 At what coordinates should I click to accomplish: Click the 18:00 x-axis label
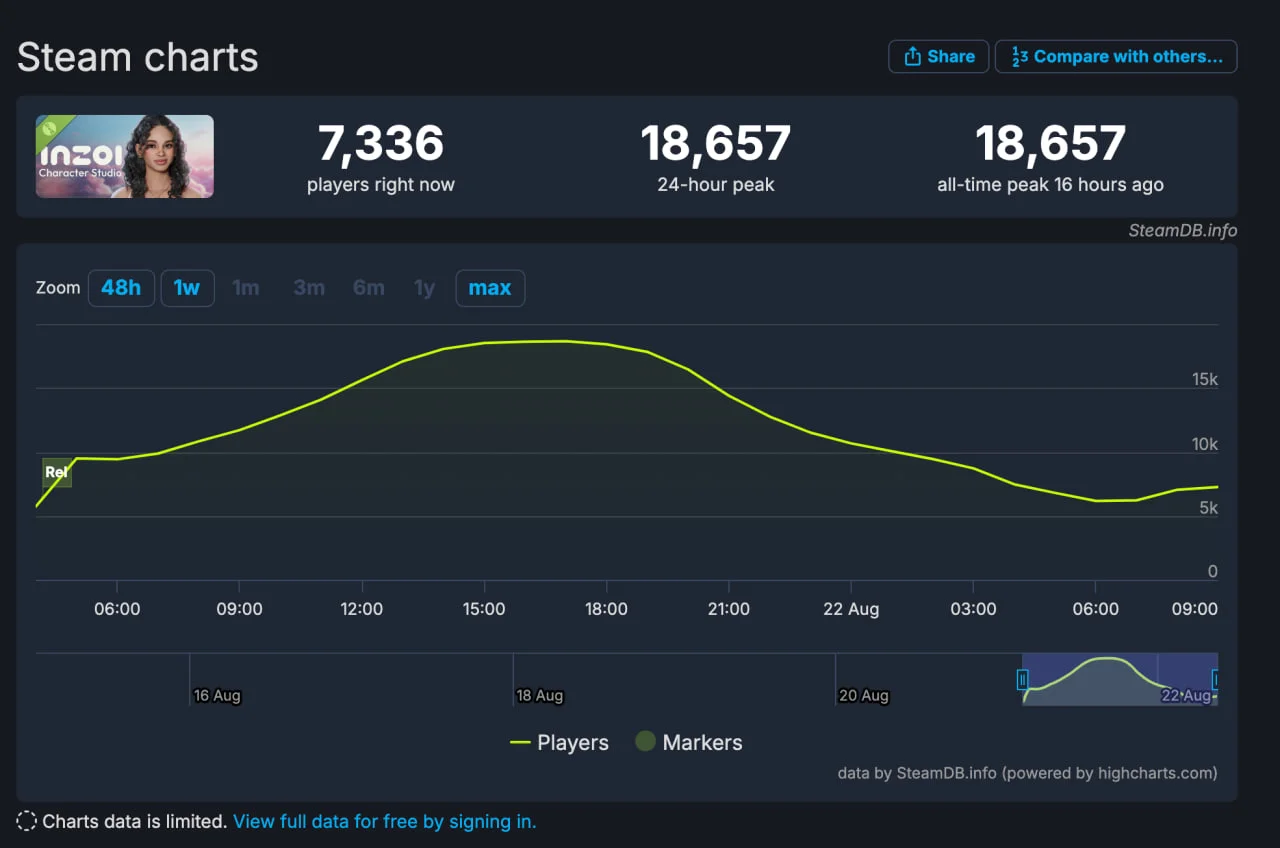coord(606,609)
